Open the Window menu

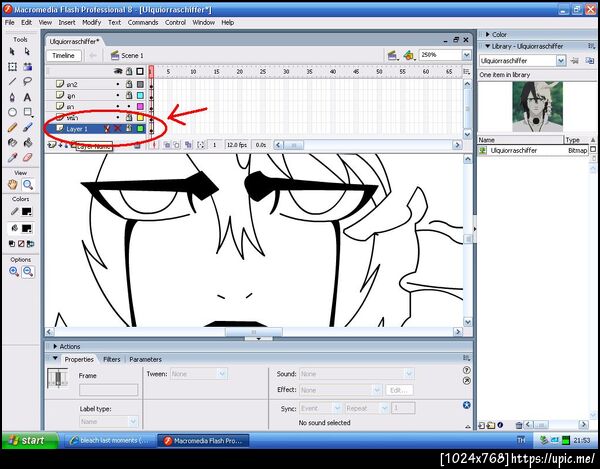[203, 23]
